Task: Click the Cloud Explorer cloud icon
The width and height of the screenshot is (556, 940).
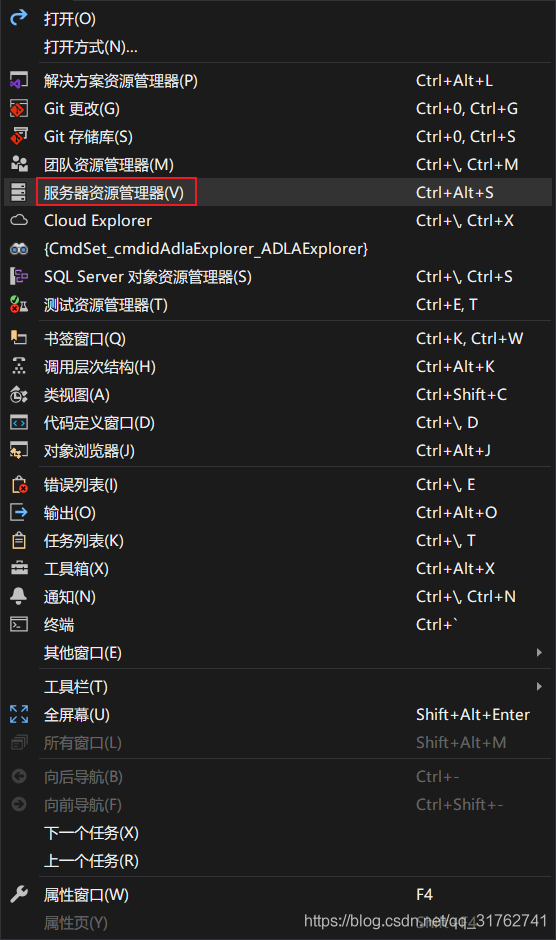Action: coord(19,221)
